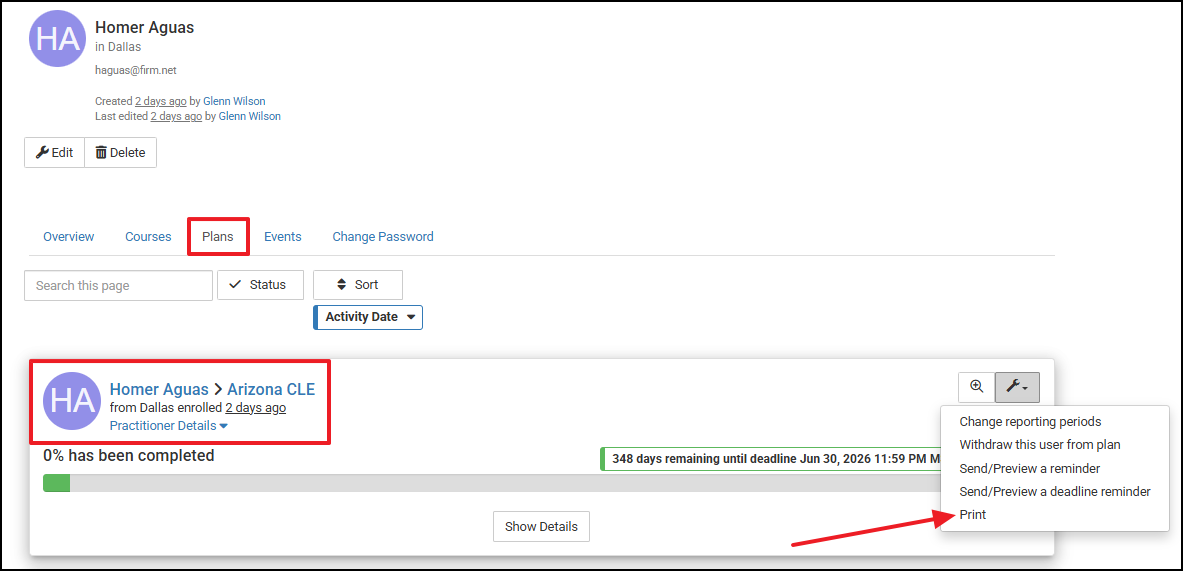Screen dimensions: 1183x571
Task: Open the wrench tools dropdown on plan card
Action: pos(1017,387)
